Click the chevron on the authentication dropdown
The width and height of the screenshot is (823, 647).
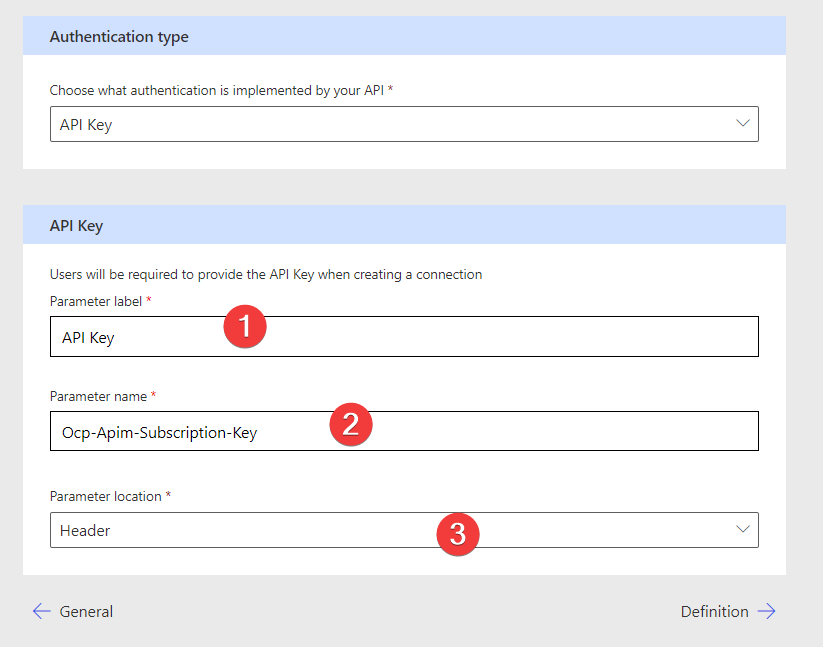[742, 123]
